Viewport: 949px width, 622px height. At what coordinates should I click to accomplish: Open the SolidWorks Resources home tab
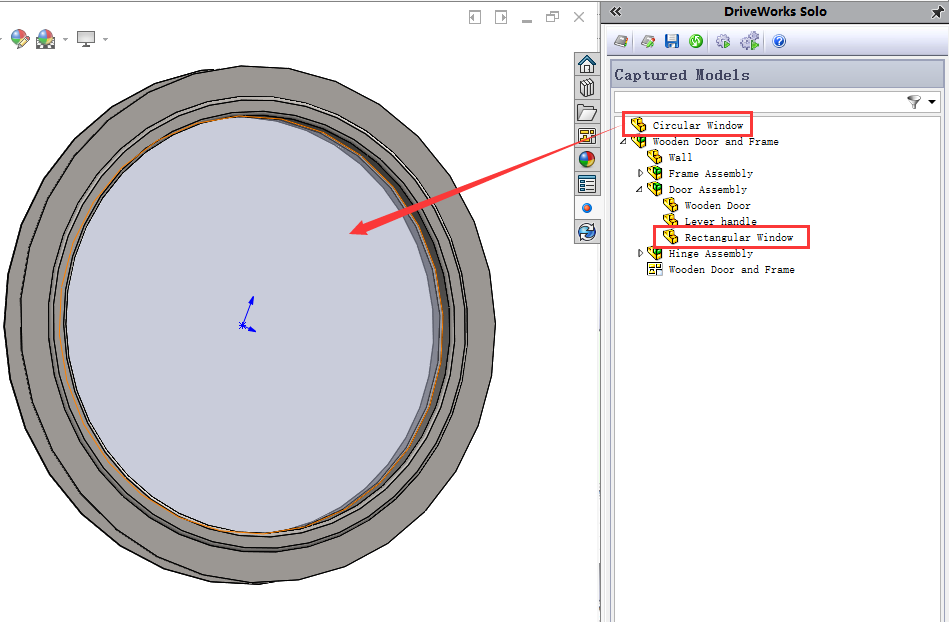(x=587, y=64)
